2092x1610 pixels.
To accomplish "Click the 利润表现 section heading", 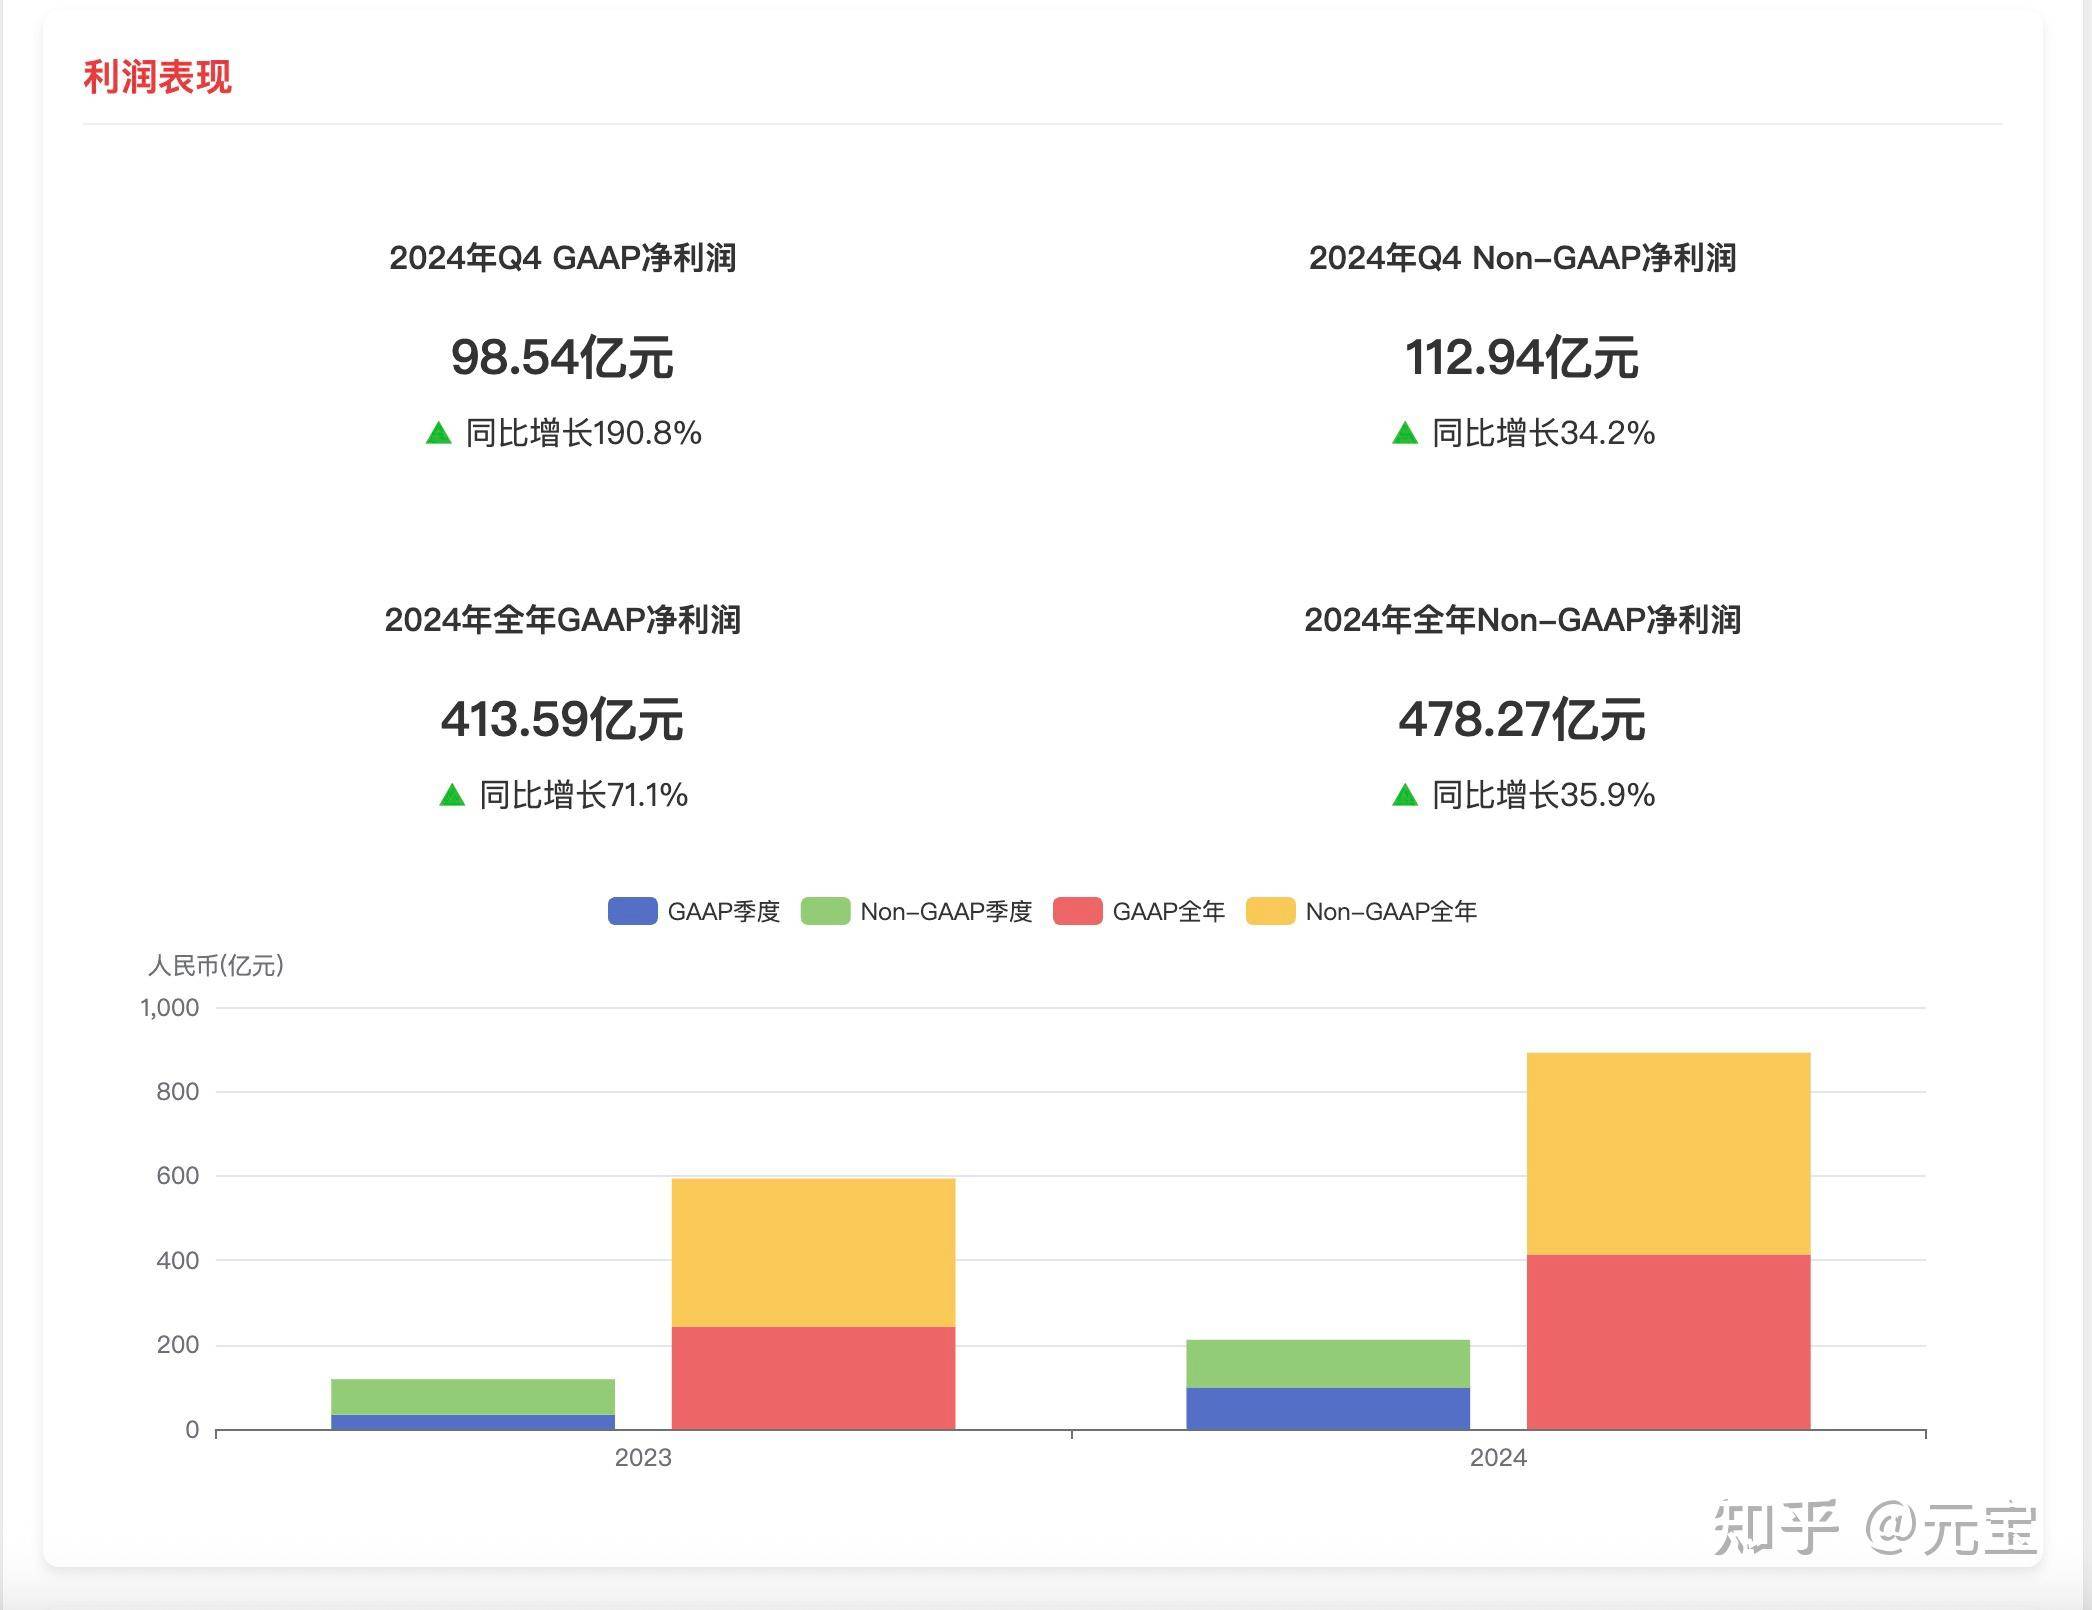I will click(157, 77).
